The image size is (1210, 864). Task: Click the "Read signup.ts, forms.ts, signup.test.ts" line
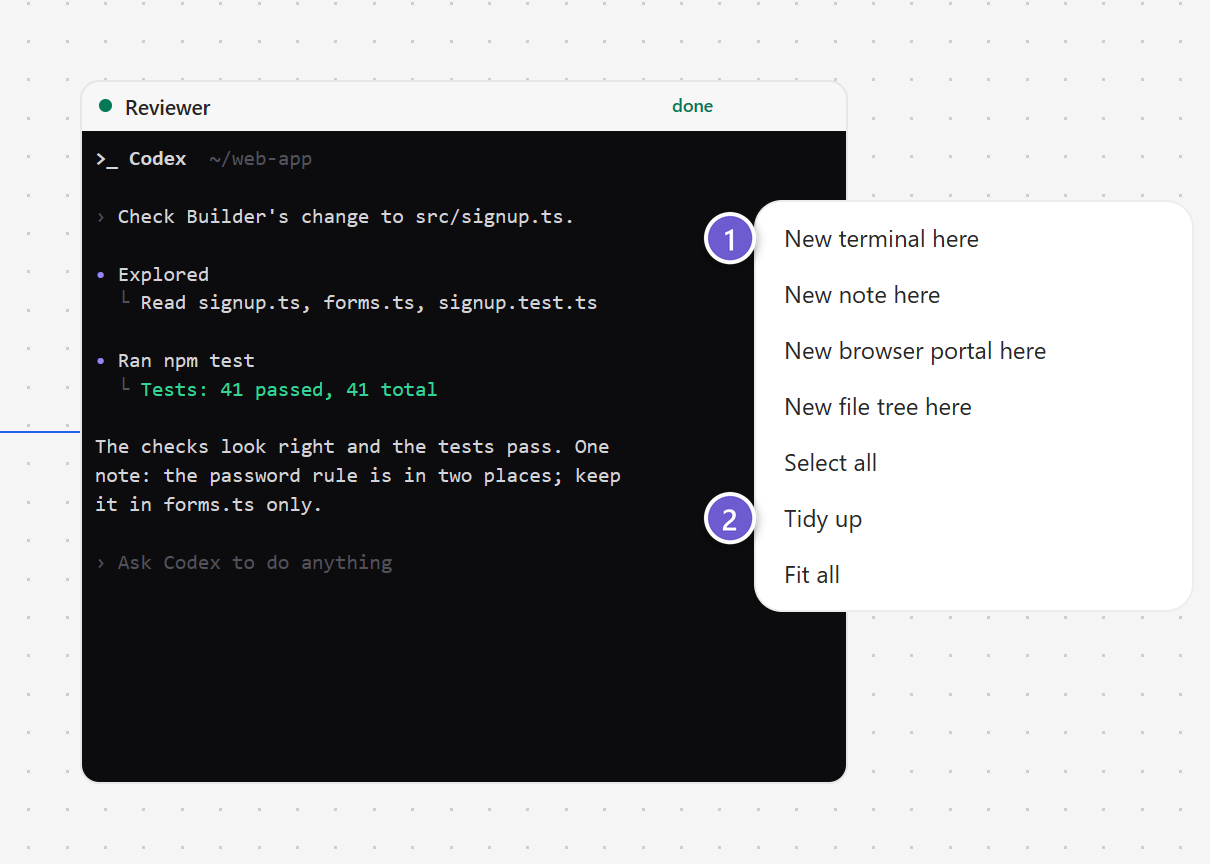click(x=369, y=303)
